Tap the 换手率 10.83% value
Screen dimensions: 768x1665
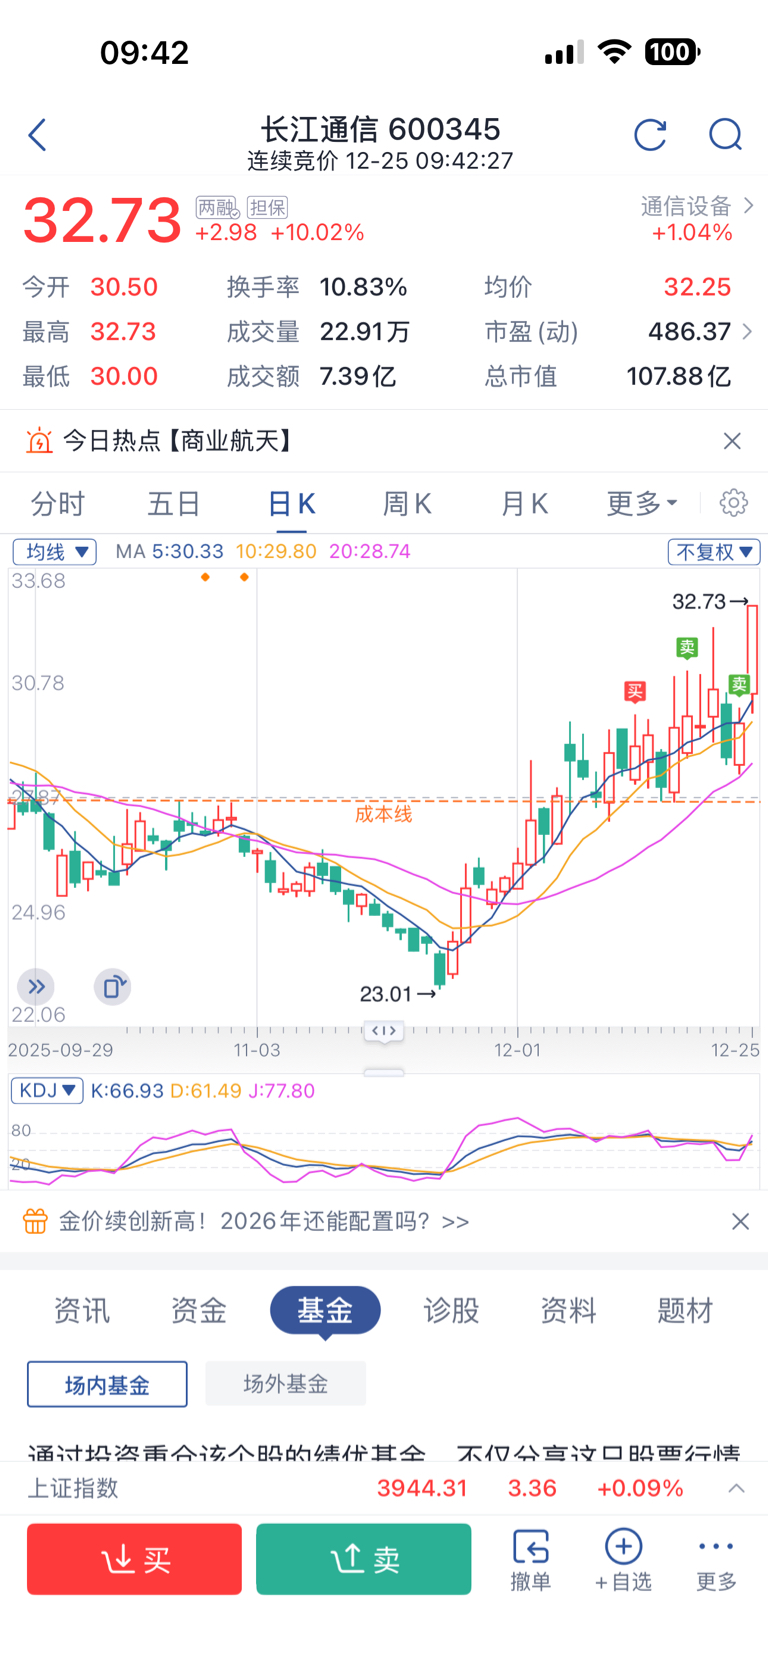[363, 287]
